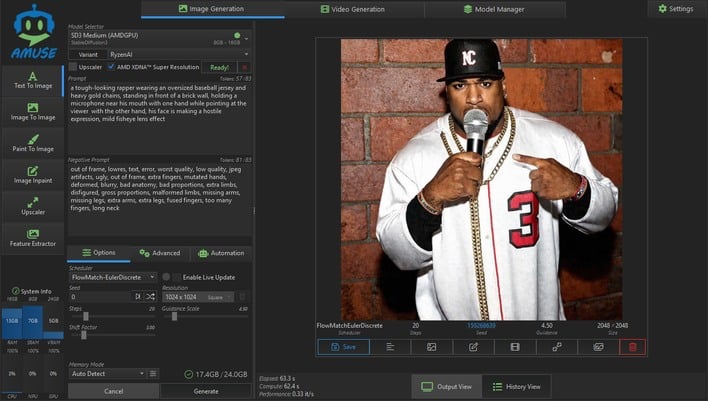Open the RyzenAI variant dropdown
The height and width of the screenshot is (401, 708).
coord(176,53)
